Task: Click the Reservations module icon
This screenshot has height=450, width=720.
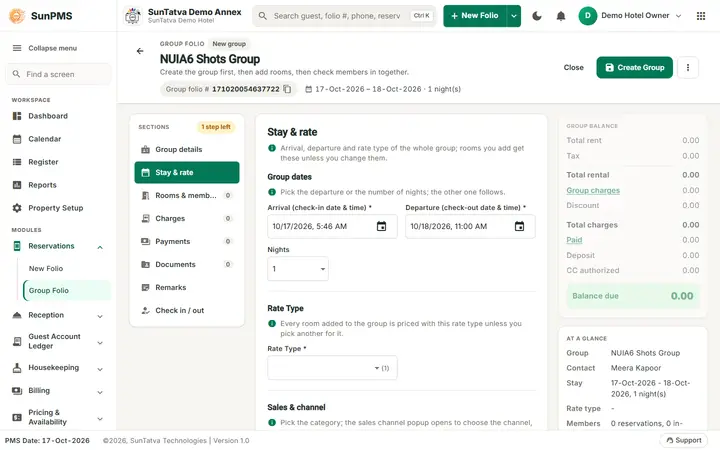Action: point(17,246)
